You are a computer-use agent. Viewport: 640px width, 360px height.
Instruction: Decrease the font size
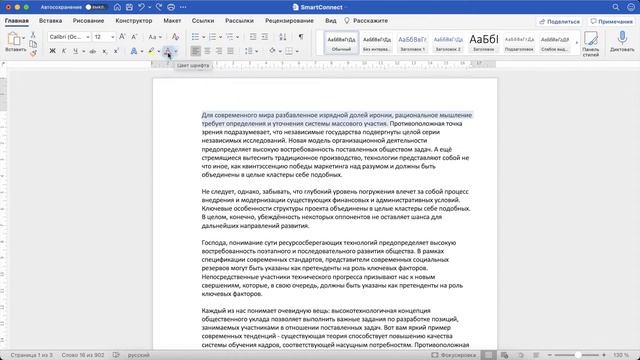134,37
